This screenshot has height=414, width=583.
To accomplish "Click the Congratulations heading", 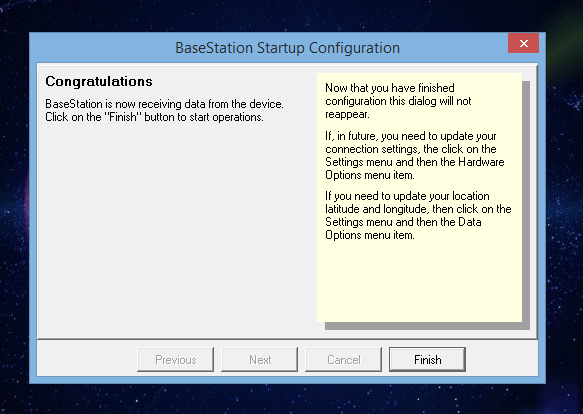I will coord(99,81).
